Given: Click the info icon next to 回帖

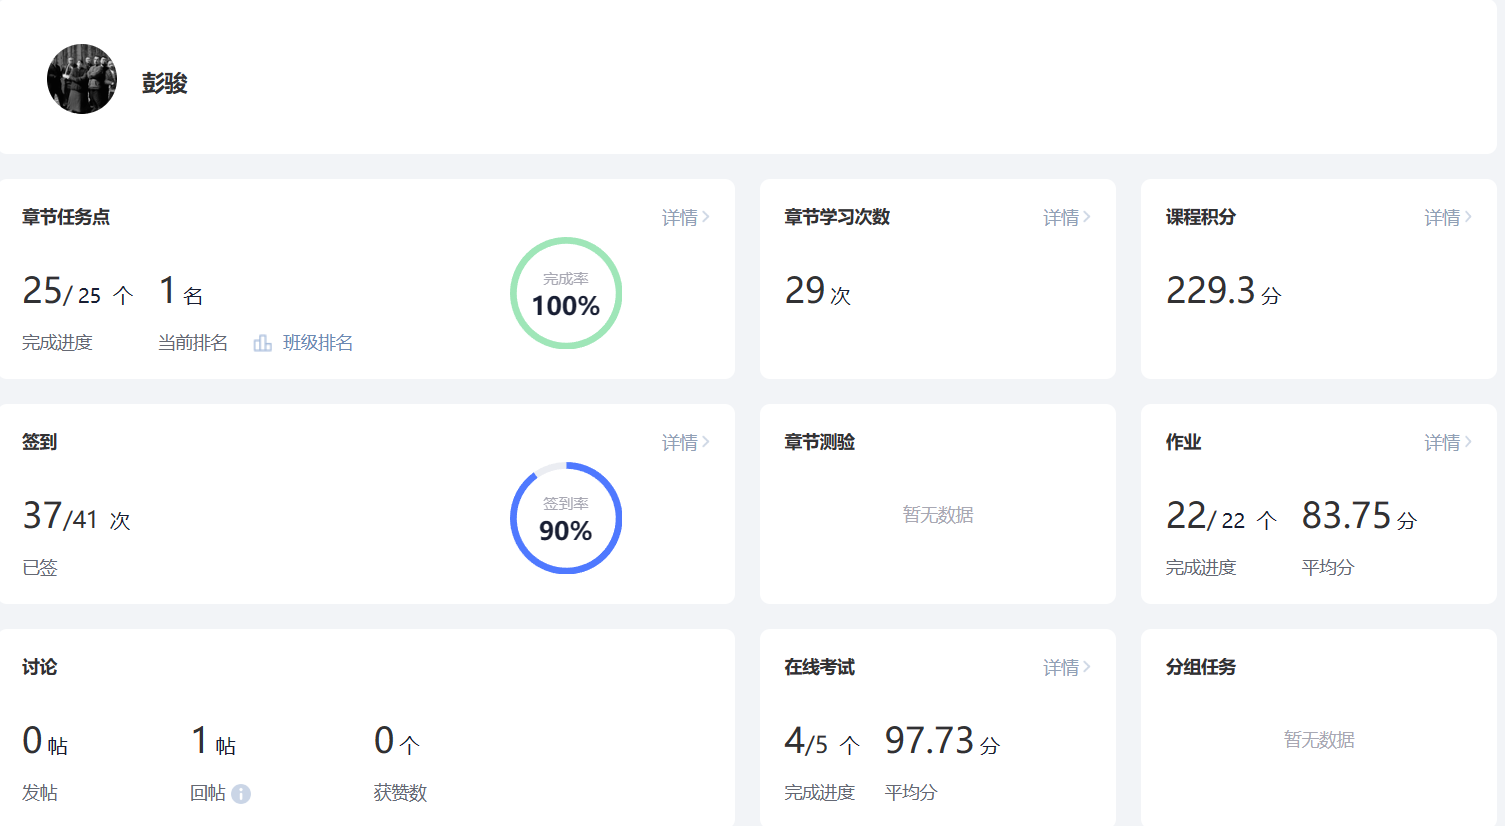Looking at the screenshot, I should pos(241,794).
